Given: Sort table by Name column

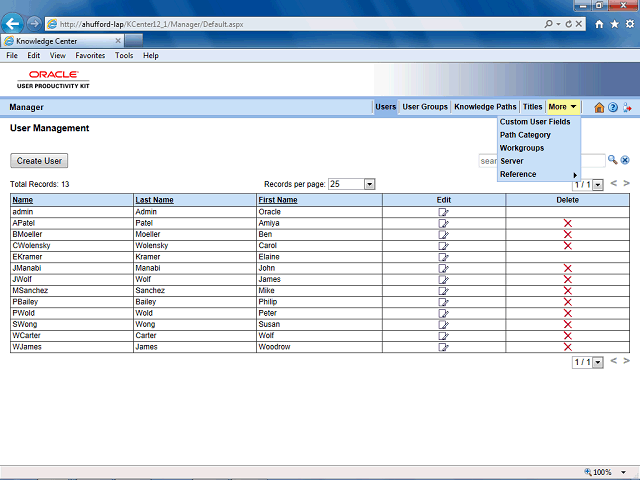Looking at the screenshot, I should 23,200.
